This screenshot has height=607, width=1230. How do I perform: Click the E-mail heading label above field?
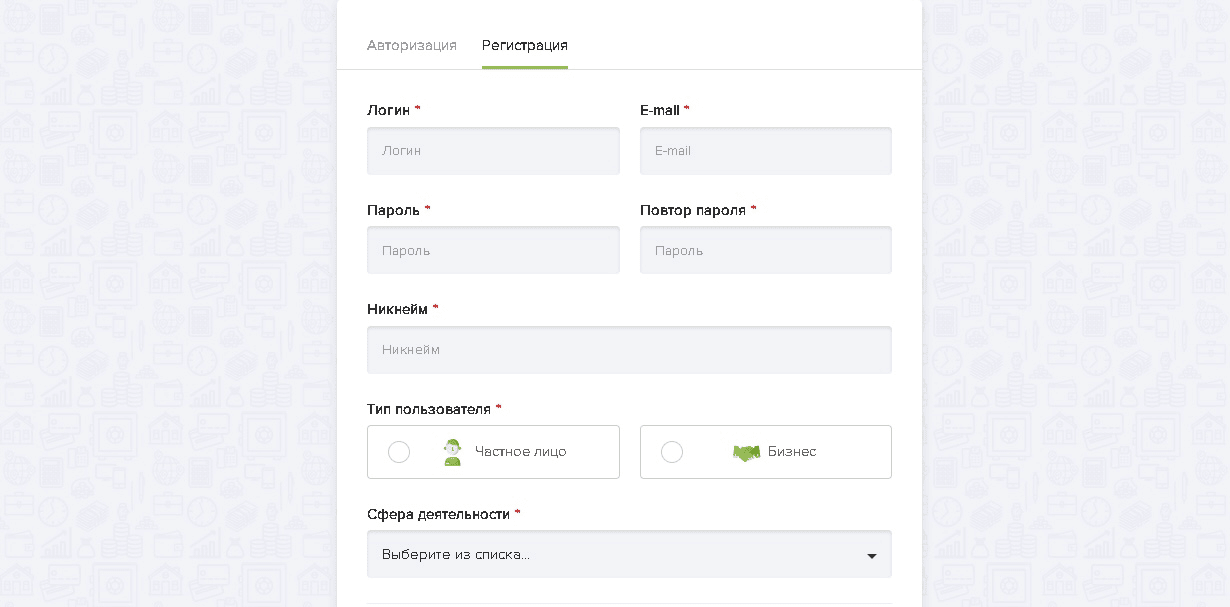tap(659, 110)
